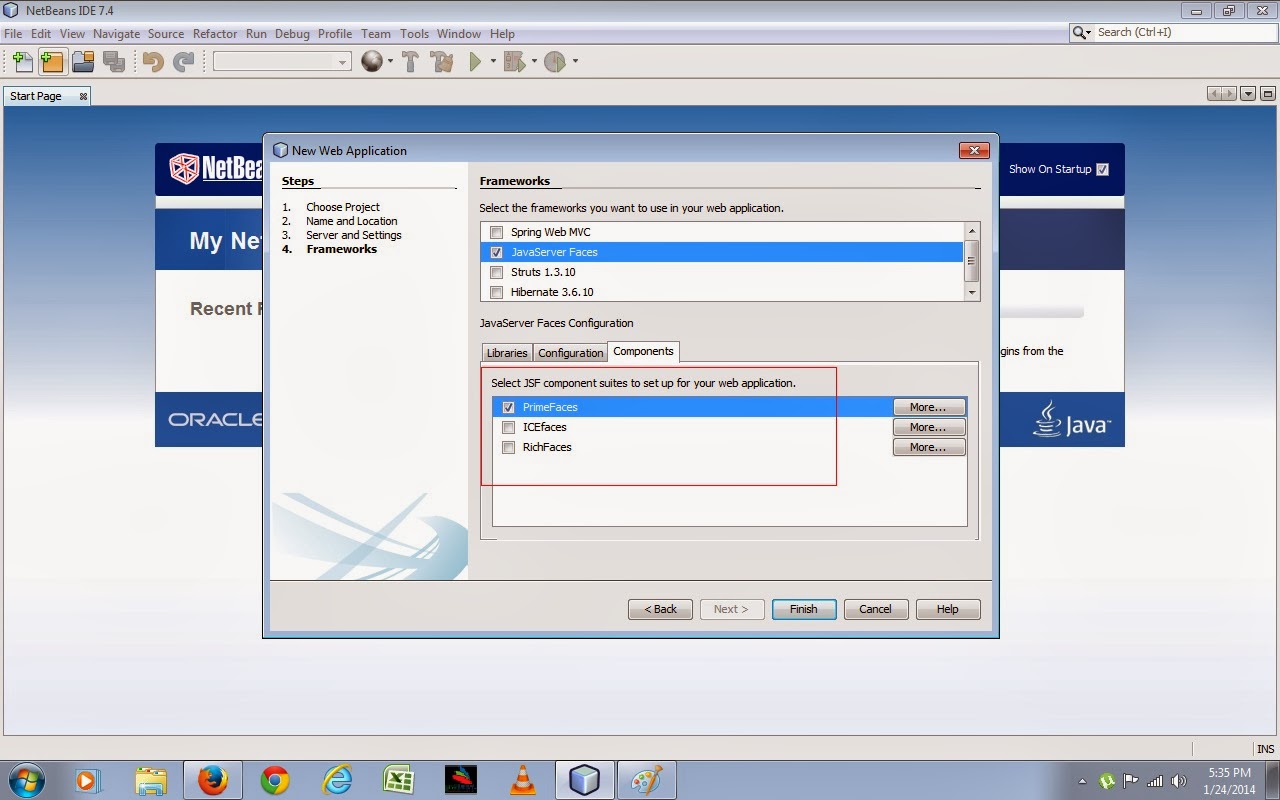Open Windows Start menu

coord(25,780)
